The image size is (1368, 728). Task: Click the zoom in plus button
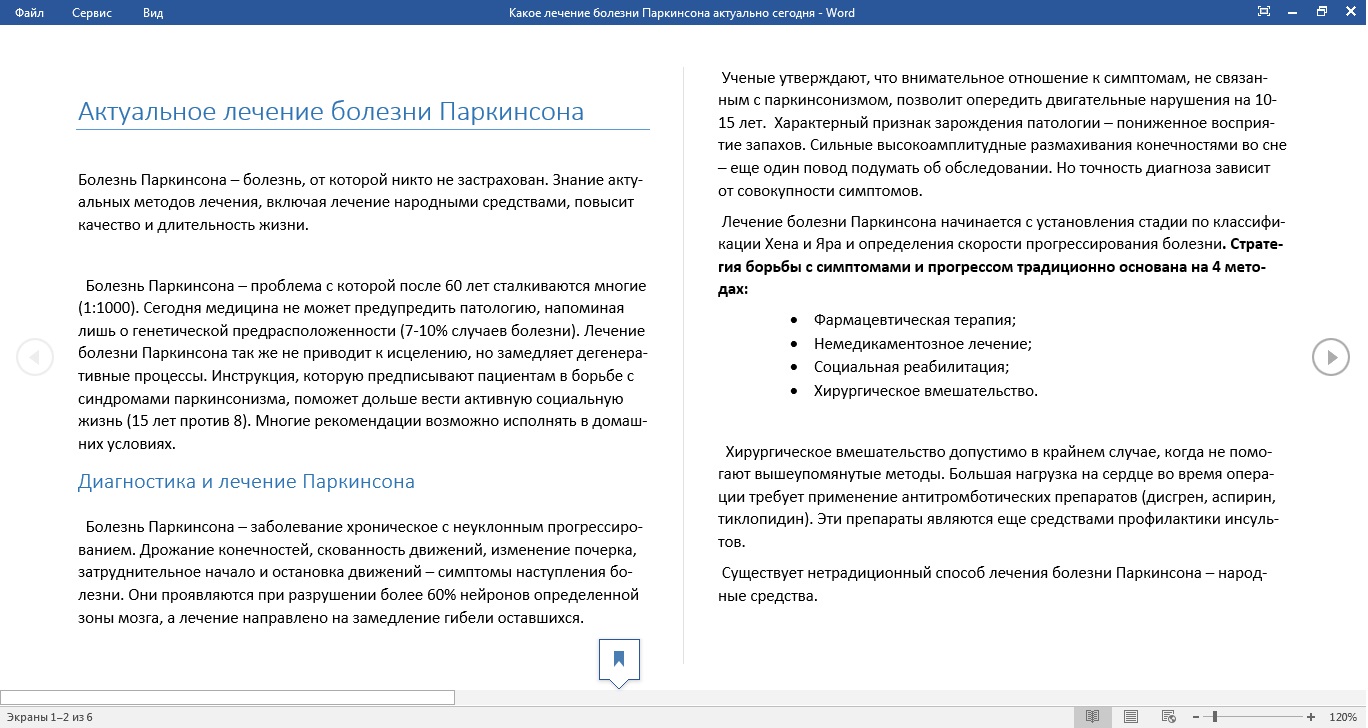click(x=1311, y=717)
